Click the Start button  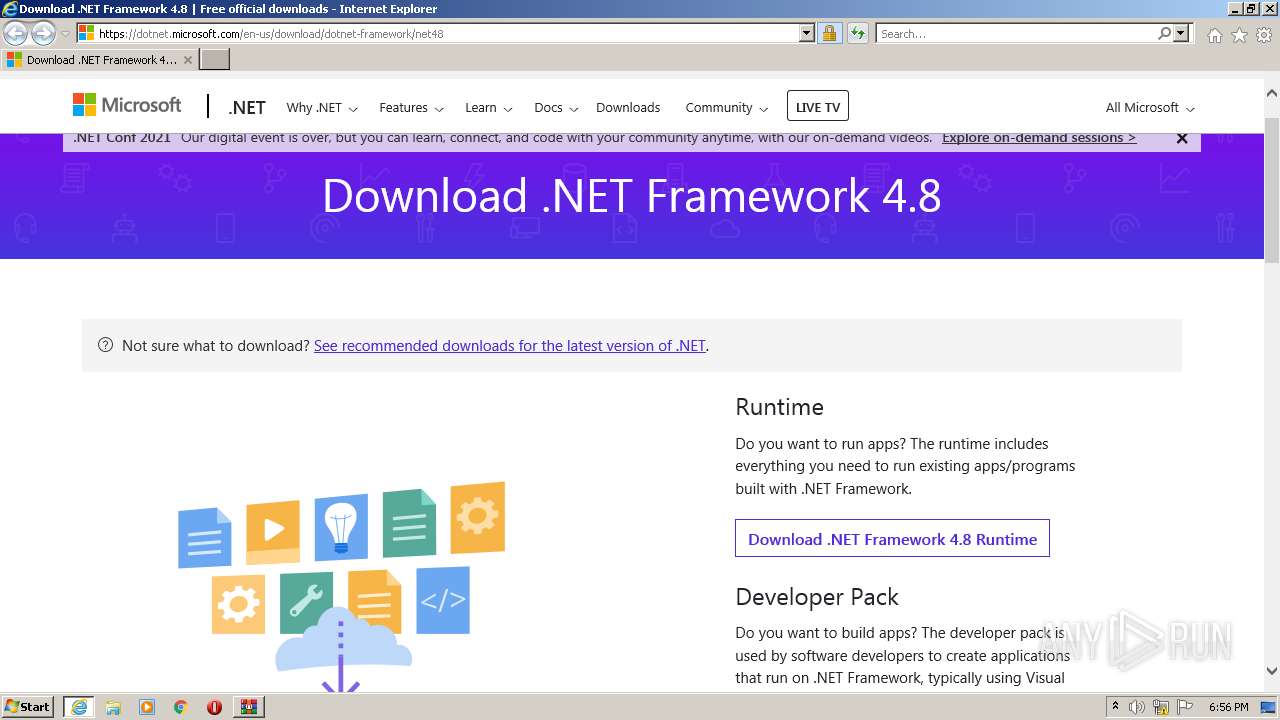[x=27, y=707]
